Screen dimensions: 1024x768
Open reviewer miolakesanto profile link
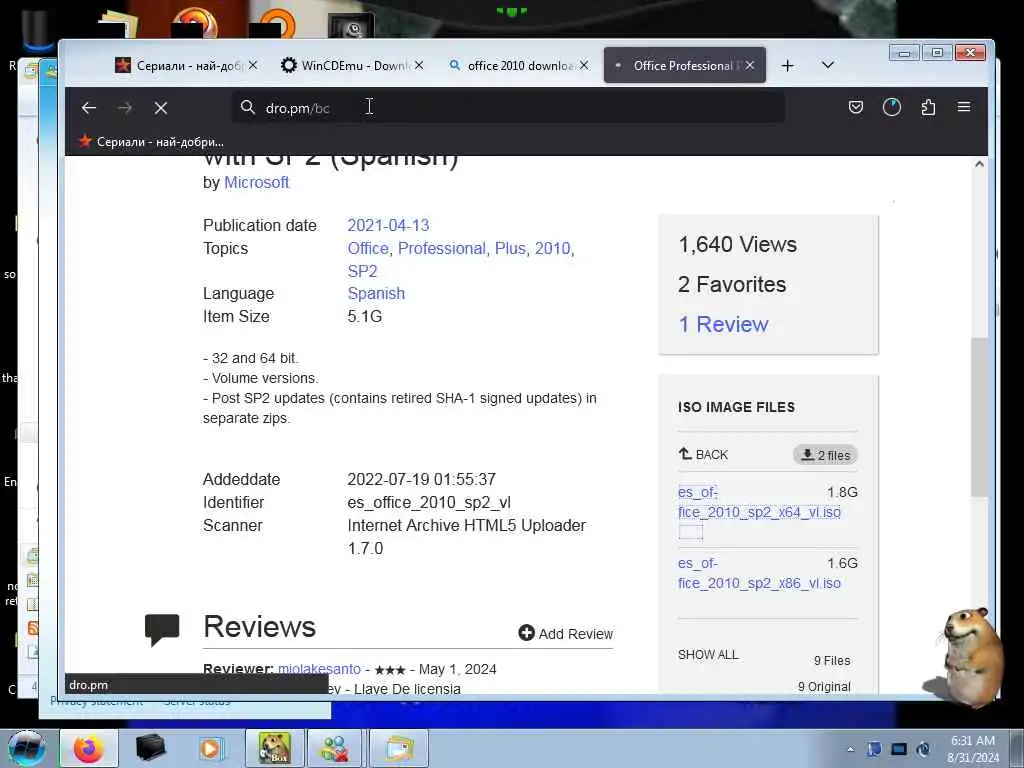pos(319,669)
